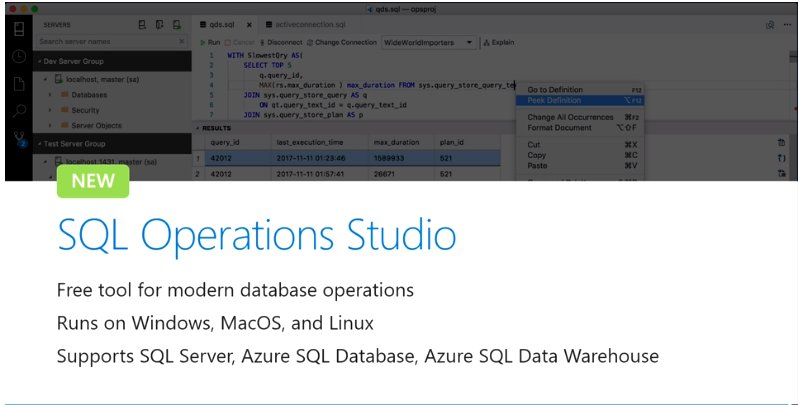
Task: Click the third results-pane icon on right
Action: pos(781,174)
